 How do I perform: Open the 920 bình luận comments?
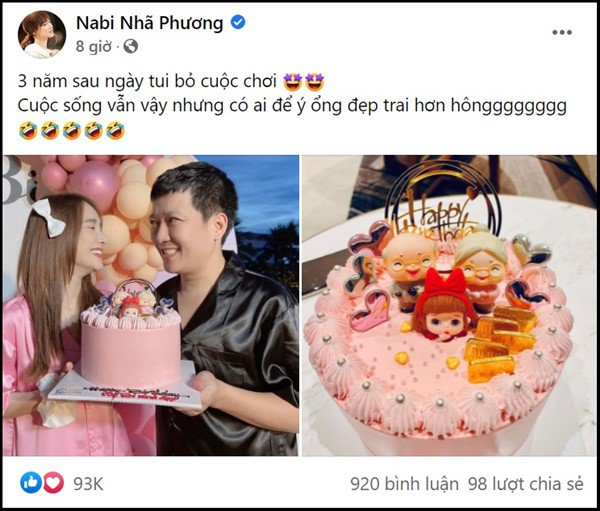coord(404,484)
